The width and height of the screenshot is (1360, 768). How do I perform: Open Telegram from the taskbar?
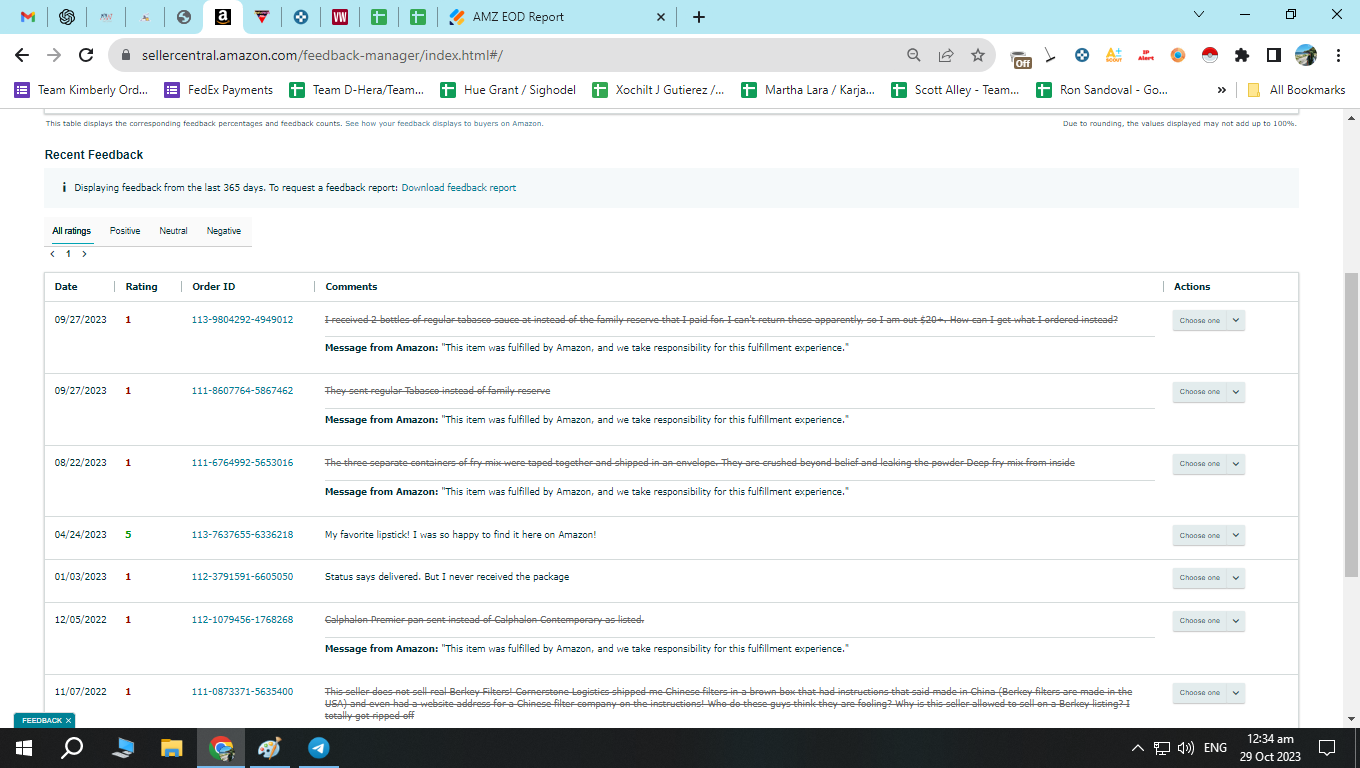point(319,747)
